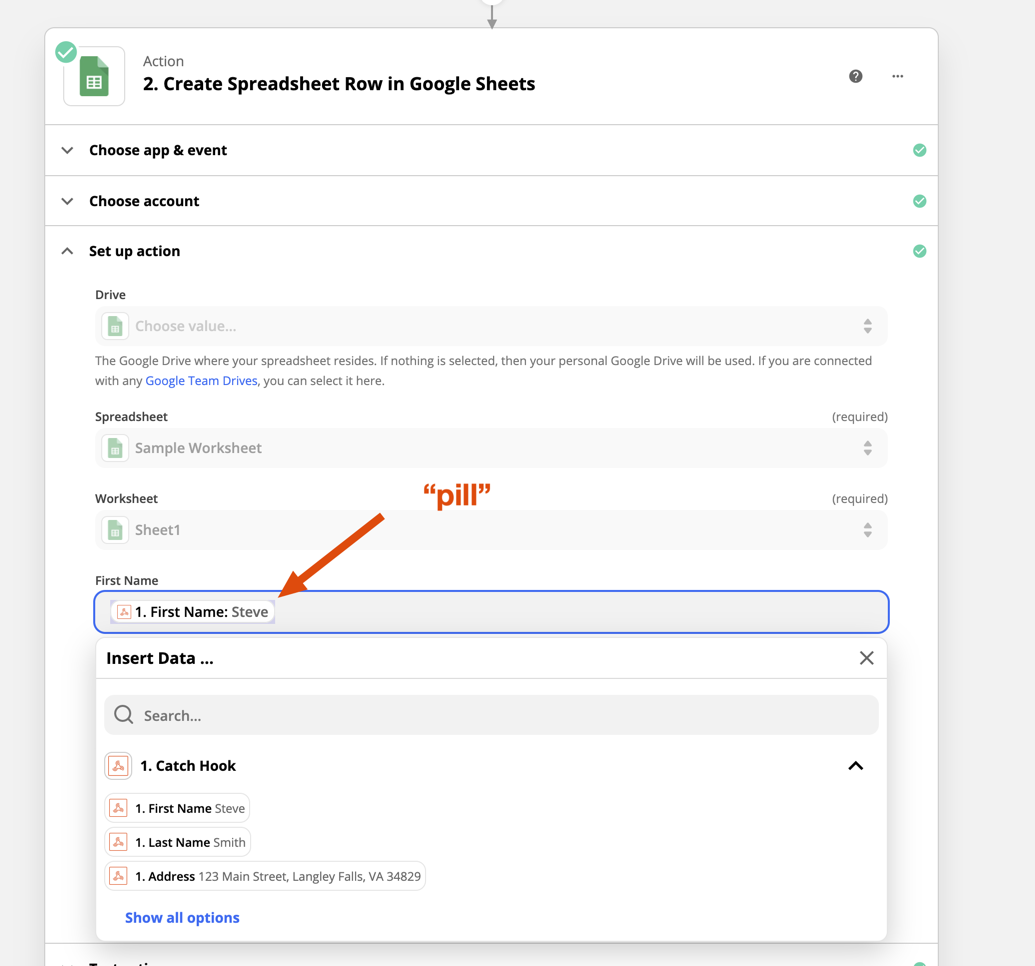Click the search magnifier icon
This screenshot has height=966, width=1035.
(123, 714)
